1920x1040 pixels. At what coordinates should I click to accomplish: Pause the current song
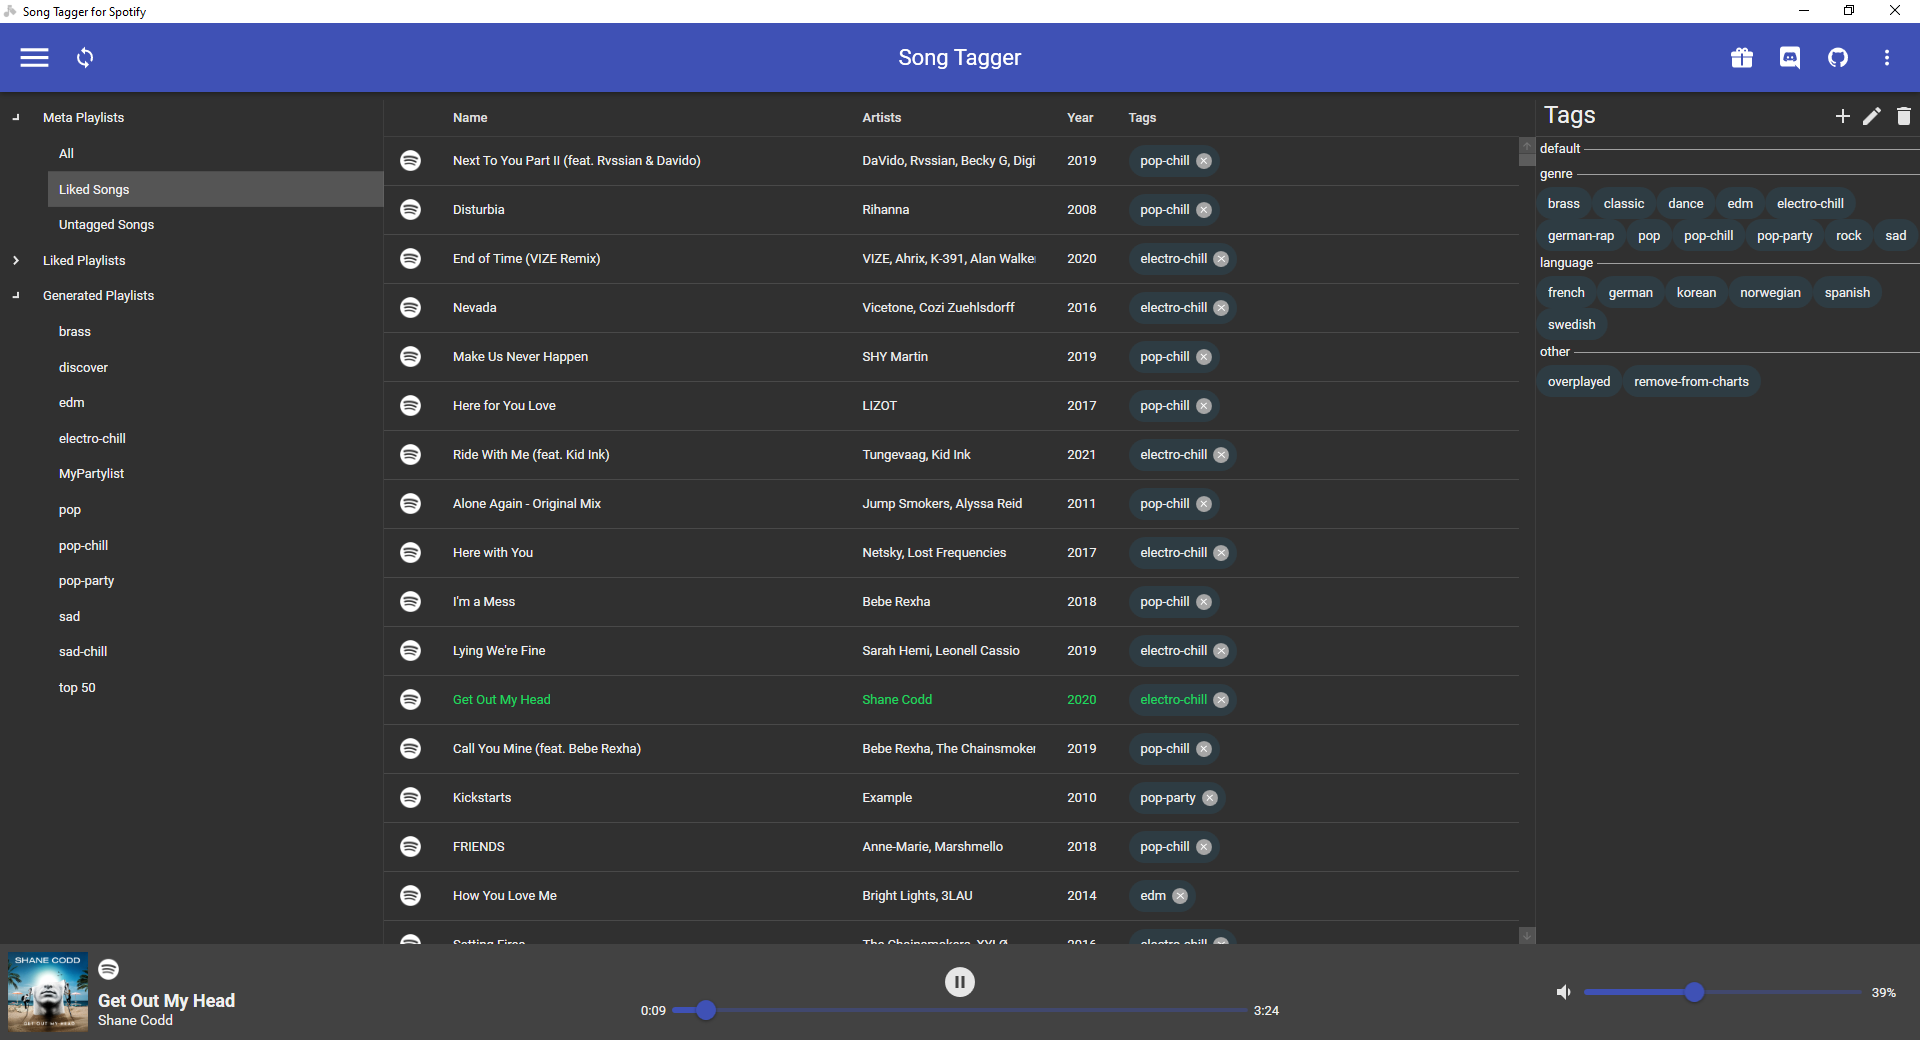click(960, 982)
